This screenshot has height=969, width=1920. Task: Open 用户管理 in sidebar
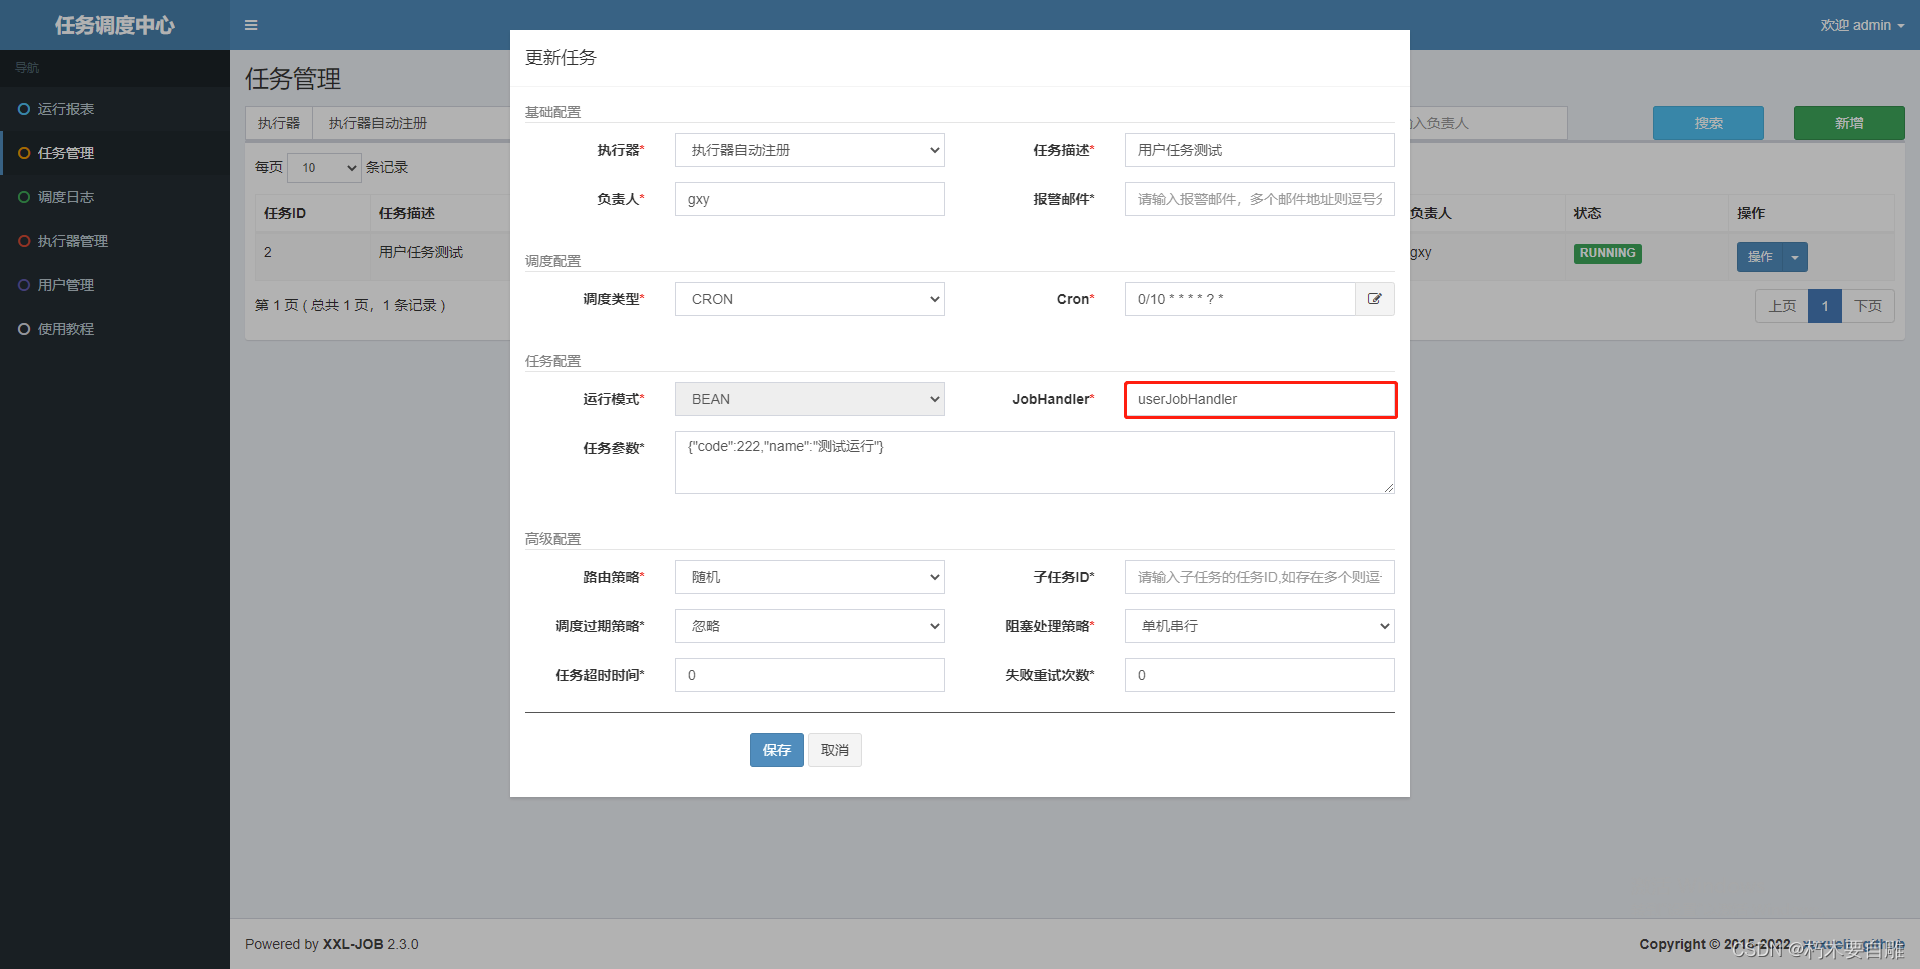point(115,285)
